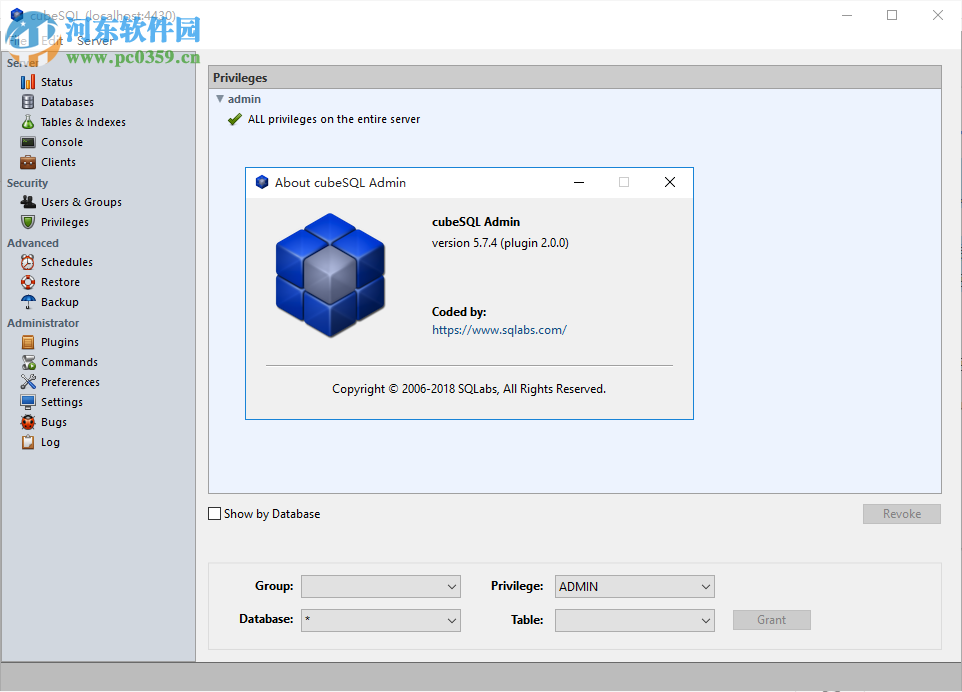View connected Clients
962x692 pixels.
(58, 161)
